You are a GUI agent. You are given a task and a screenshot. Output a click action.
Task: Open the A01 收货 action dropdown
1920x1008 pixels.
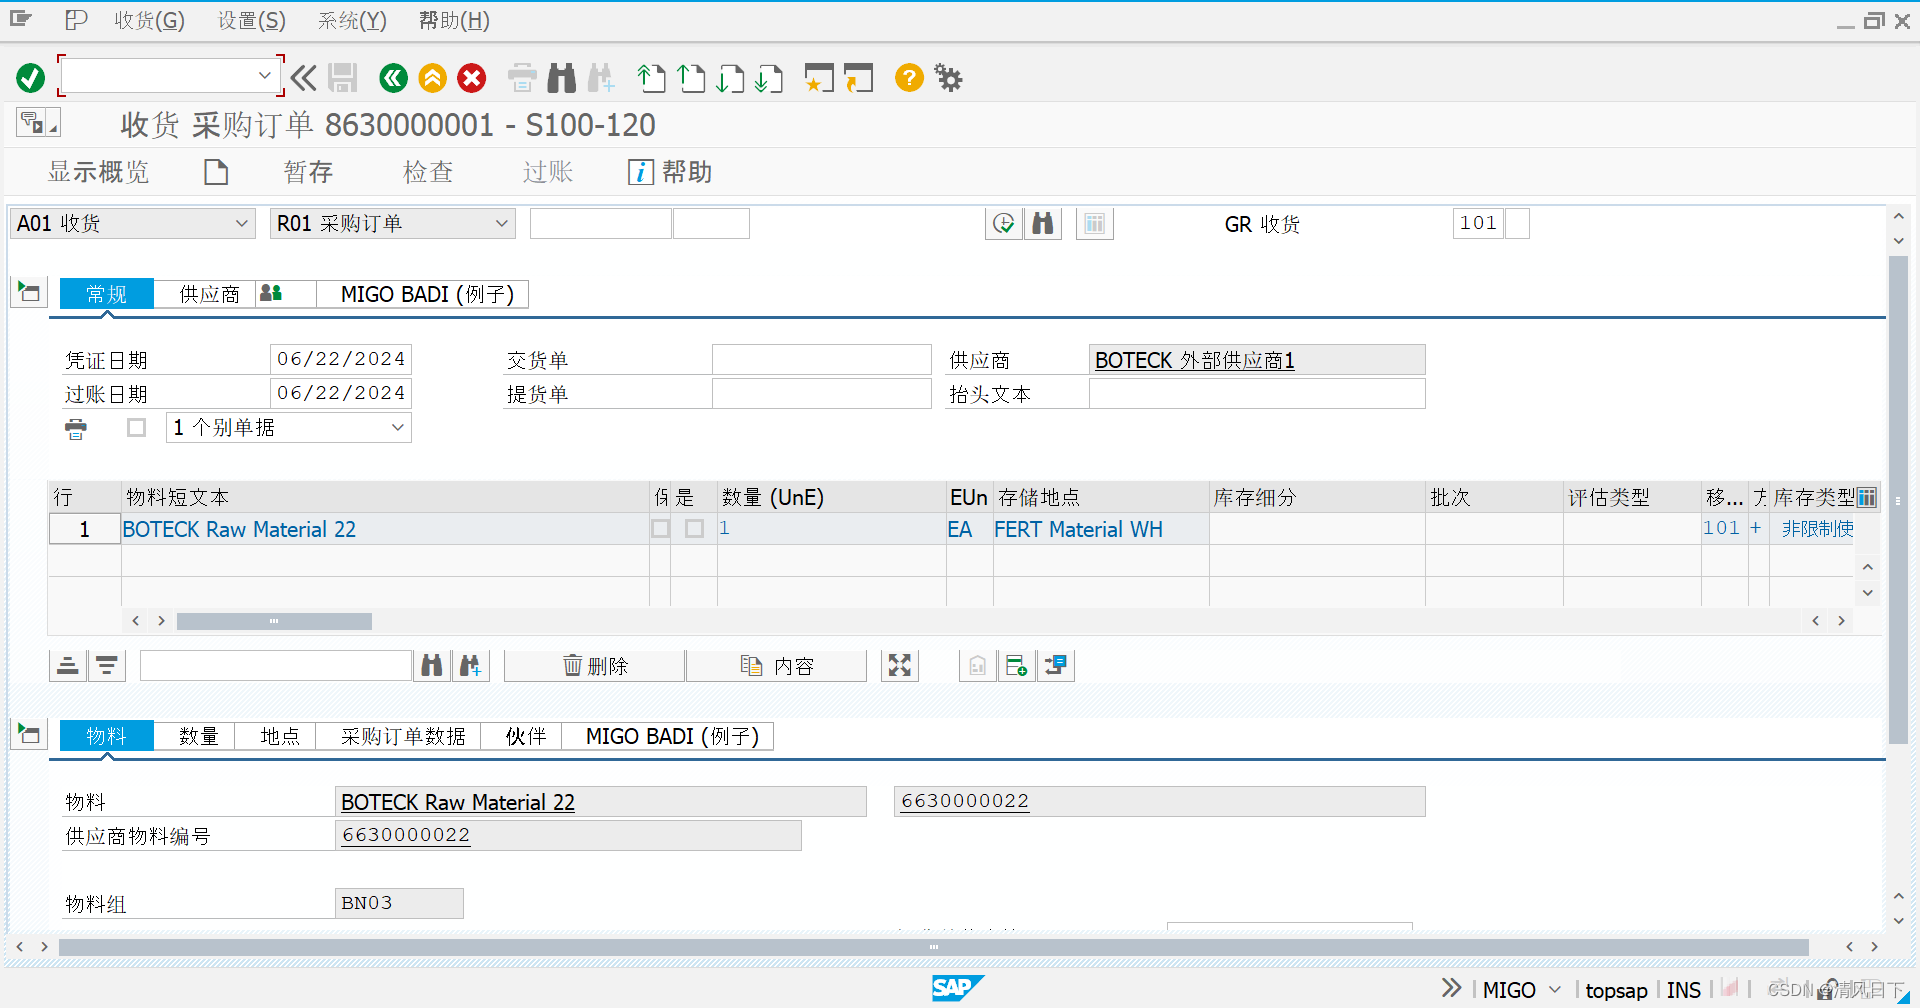241,224
